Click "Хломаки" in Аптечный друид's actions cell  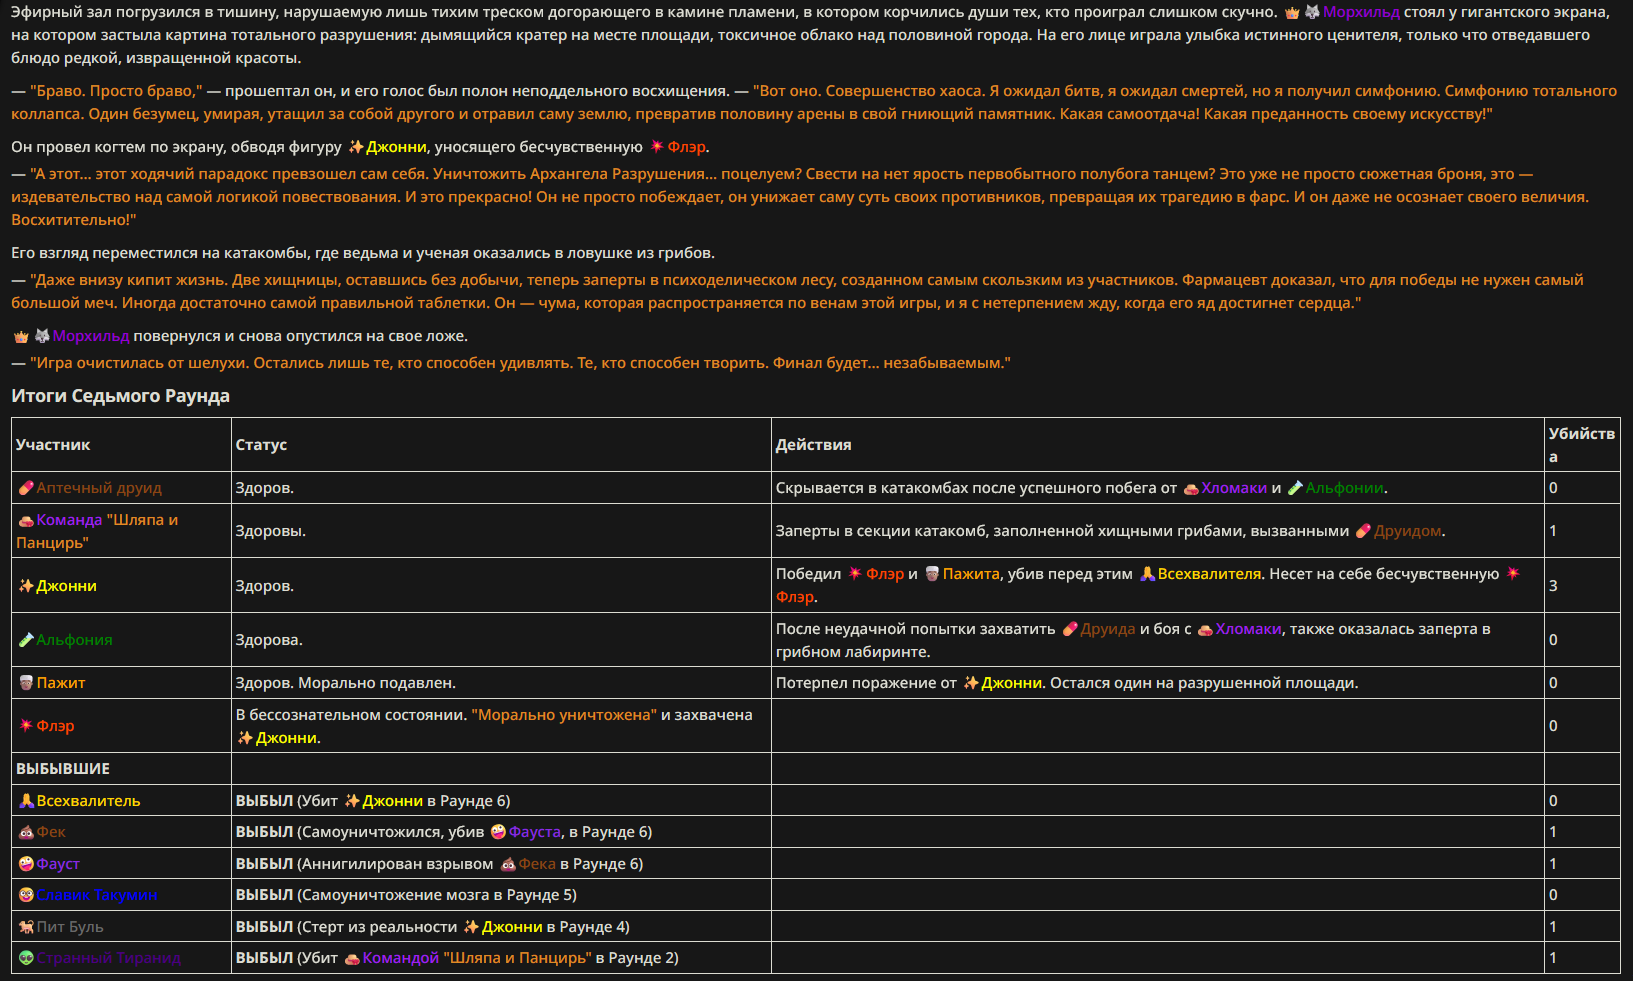click(x=1234, y=488)
